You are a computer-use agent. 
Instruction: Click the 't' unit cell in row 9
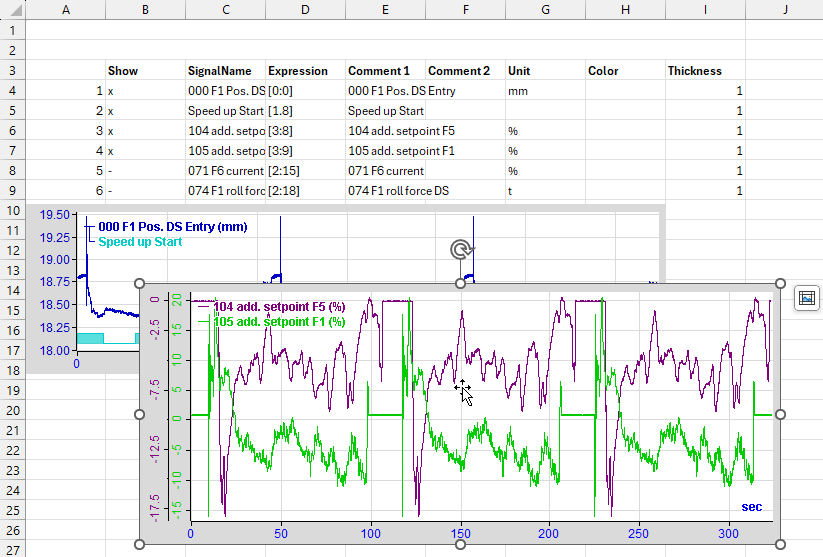pos(545,191)
